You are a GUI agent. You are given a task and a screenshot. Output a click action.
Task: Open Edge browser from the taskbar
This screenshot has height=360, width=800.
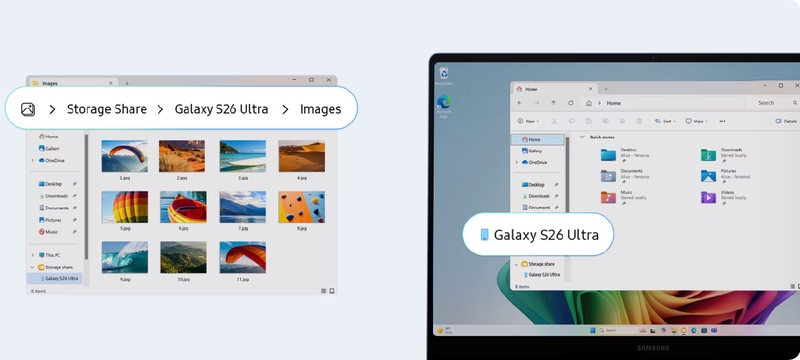point(694,330)
